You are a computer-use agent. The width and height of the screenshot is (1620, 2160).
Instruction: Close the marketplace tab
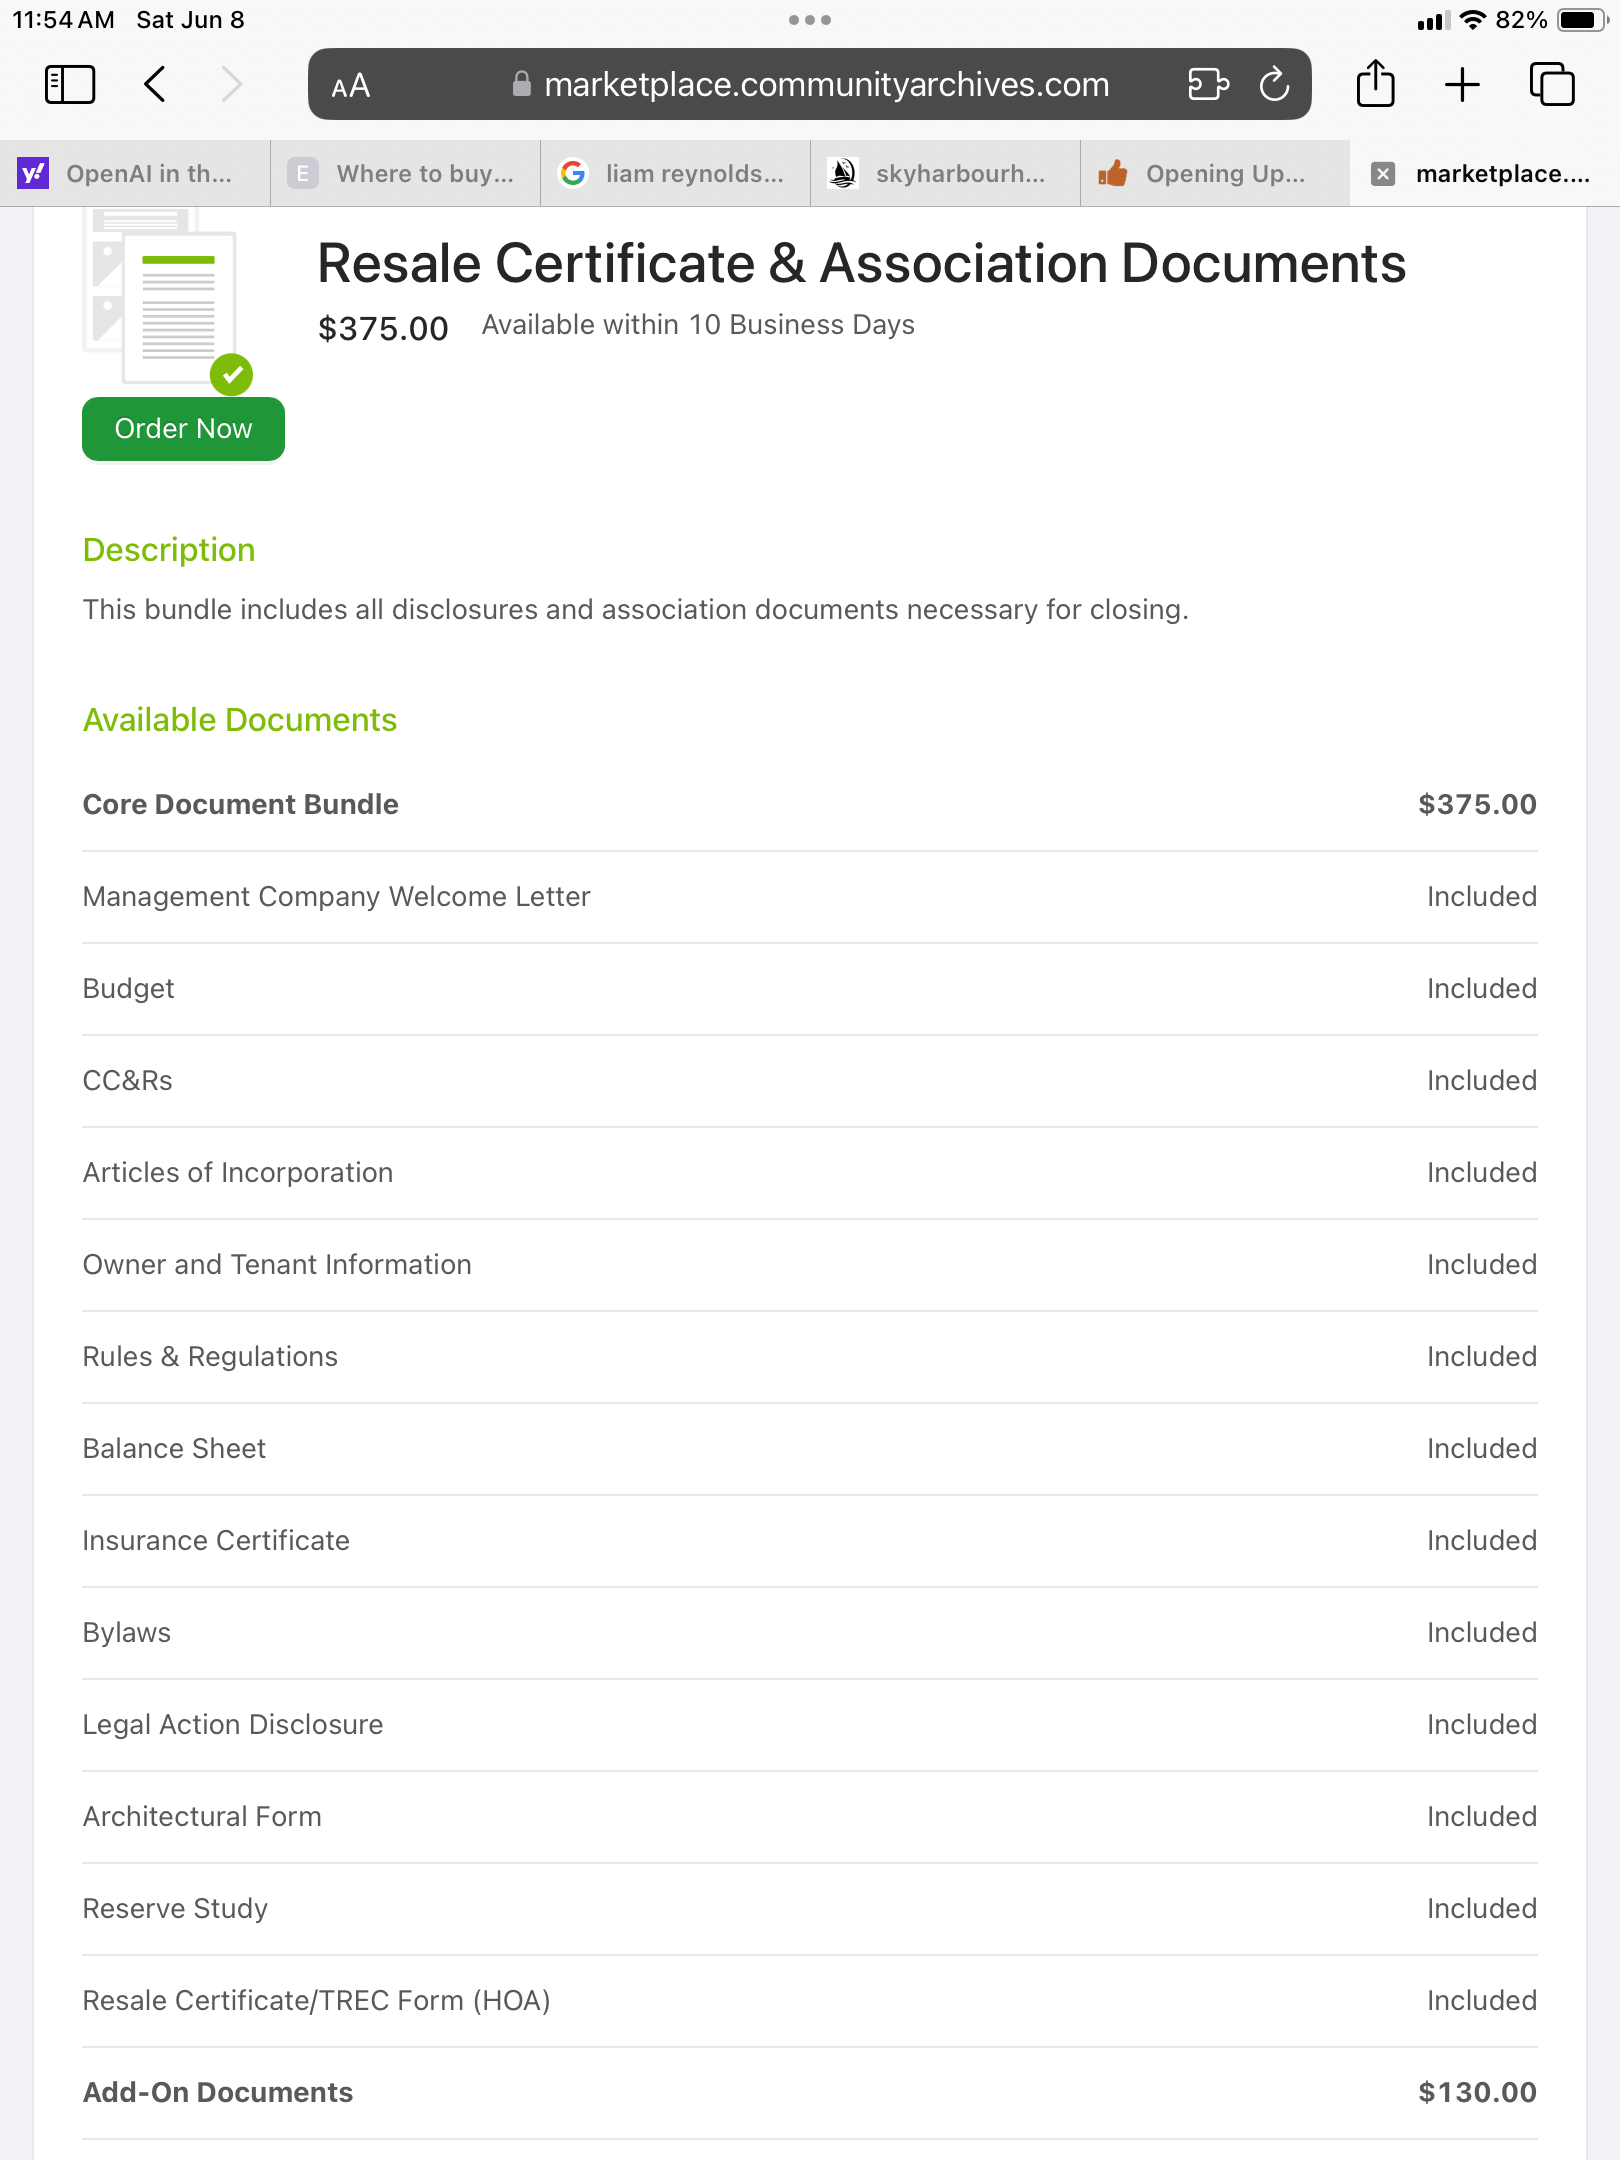coord(1383,174)
